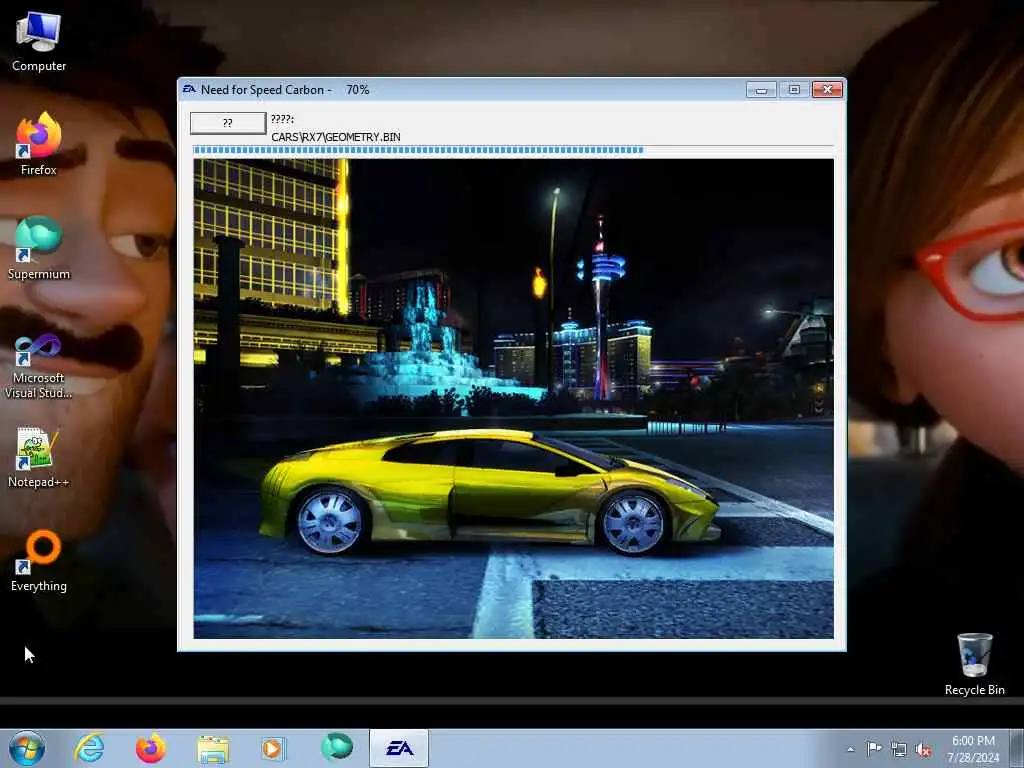
Task: Show hidden system tray icons
Action: click(x=850, y=749)
